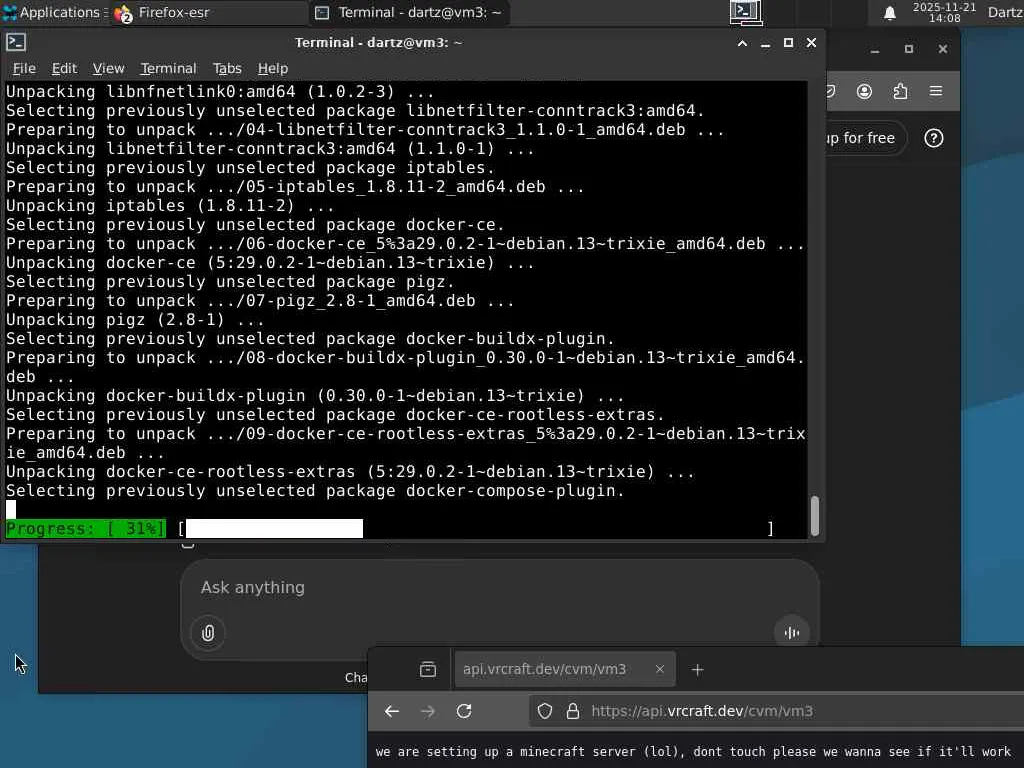The image size is (1024, 768).
Task: Click the 'Selecting previously unselected package docker-compose-plugin' line
Action: point(315,491)
